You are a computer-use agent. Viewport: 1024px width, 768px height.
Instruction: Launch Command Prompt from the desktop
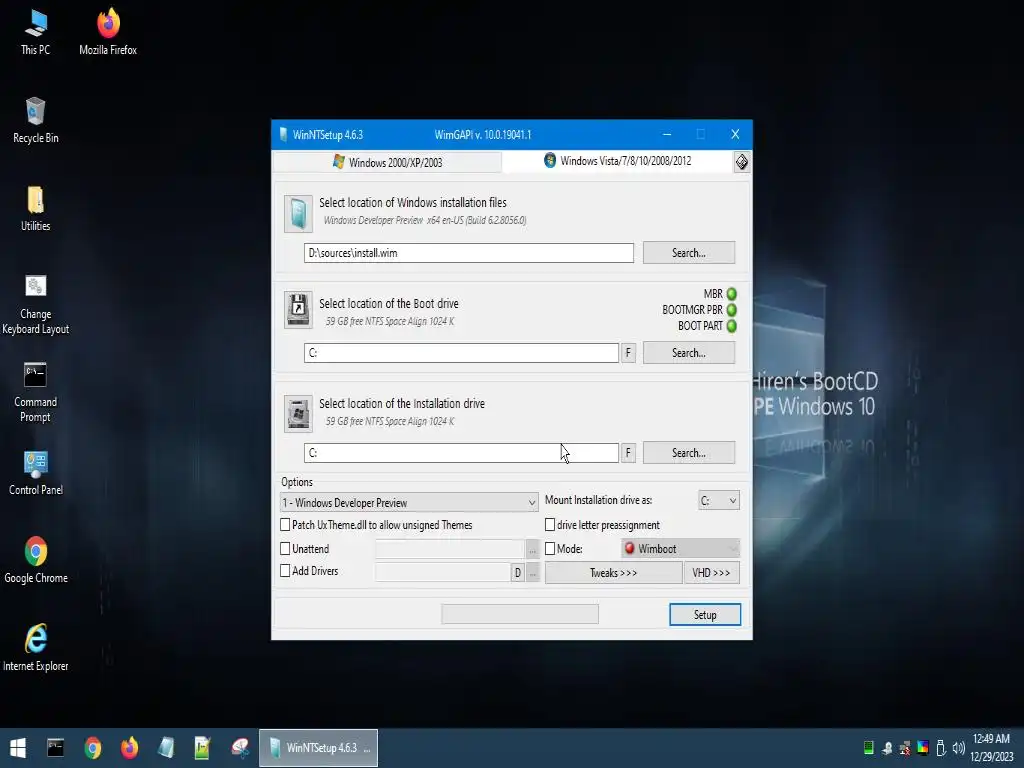tap(35, 392)
